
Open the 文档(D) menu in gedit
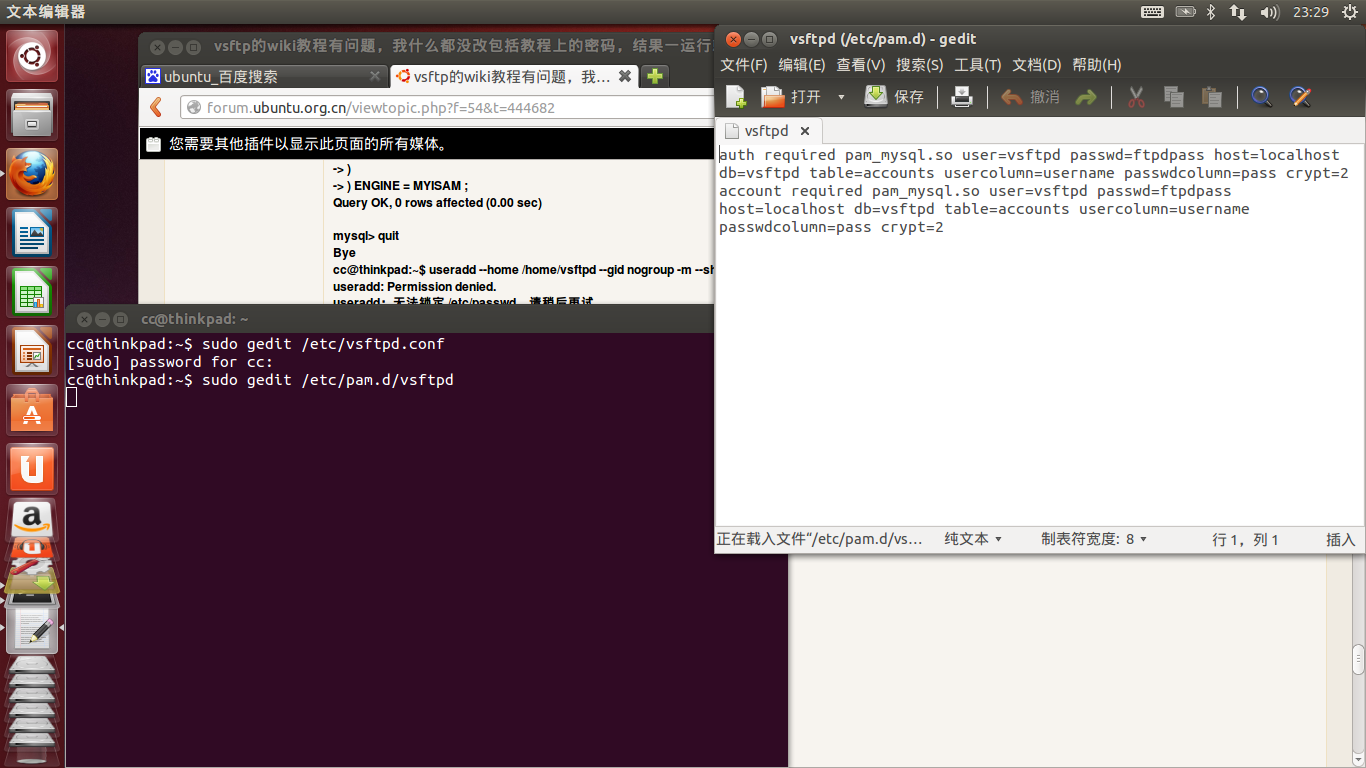(1037, 65)
